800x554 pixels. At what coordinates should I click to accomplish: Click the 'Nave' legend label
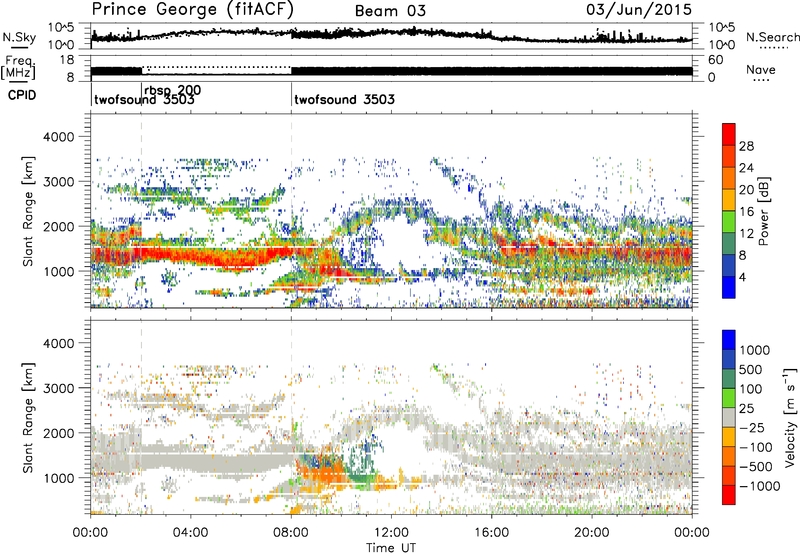pyautogui.click(x=761, y=70)
